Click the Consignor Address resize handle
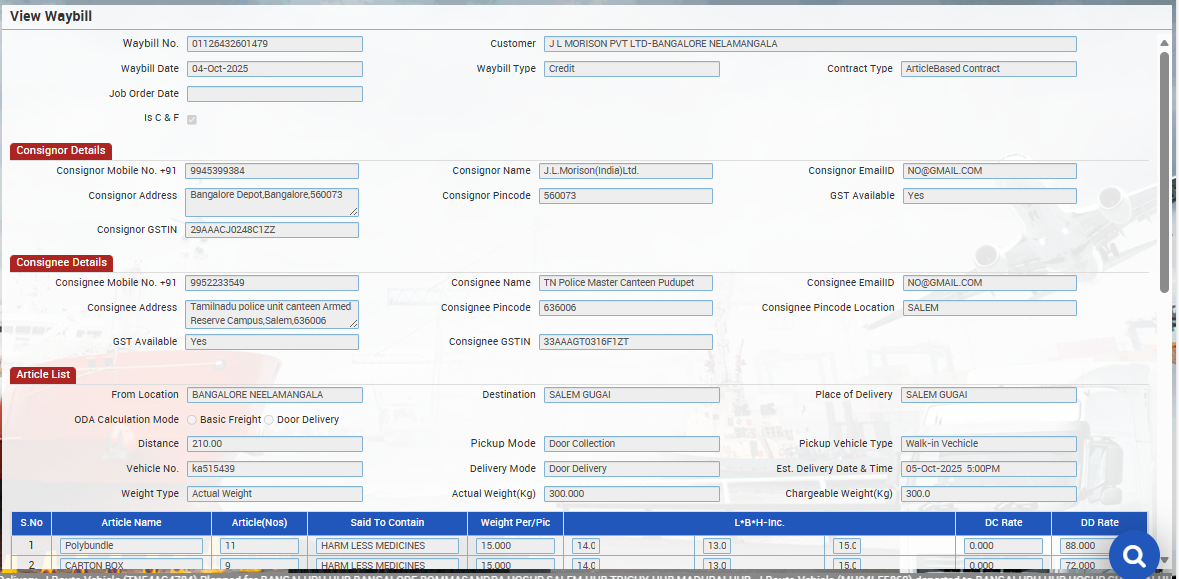The width and height of the screenshot is (1179, 579). 353,212
